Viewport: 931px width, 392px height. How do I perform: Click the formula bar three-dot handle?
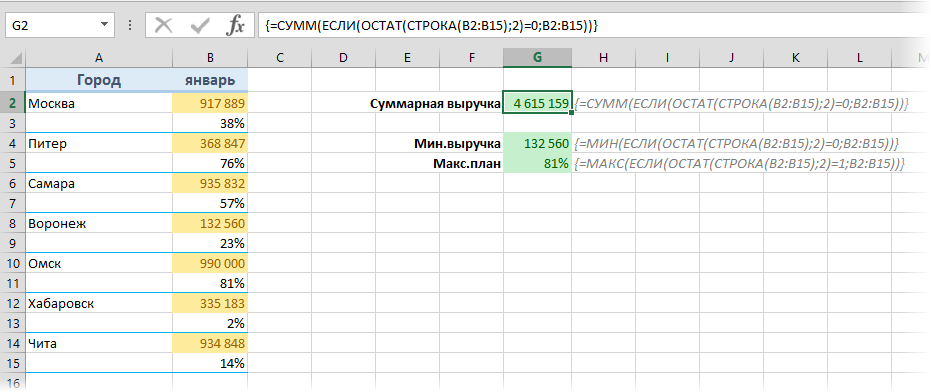click(x=130, y=26)
